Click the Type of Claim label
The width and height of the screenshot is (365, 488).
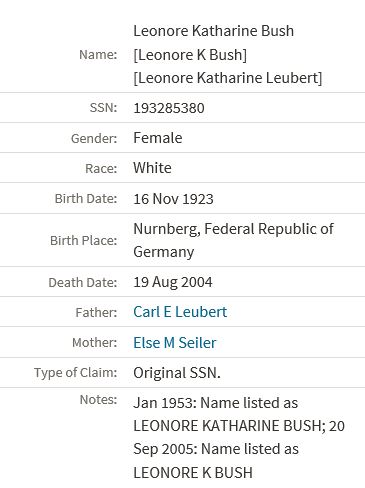click(76, 372)
